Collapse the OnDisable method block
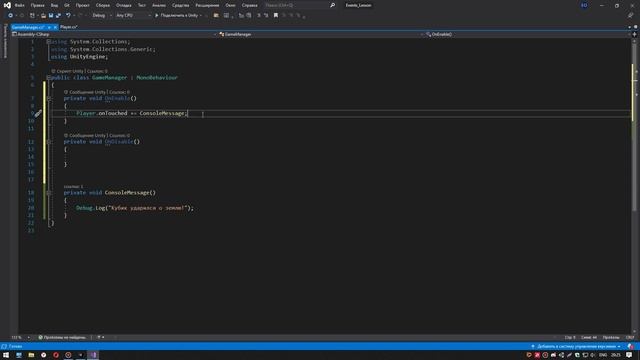Image resolution: width=640 pixels, height=360 pixels. 49,142
